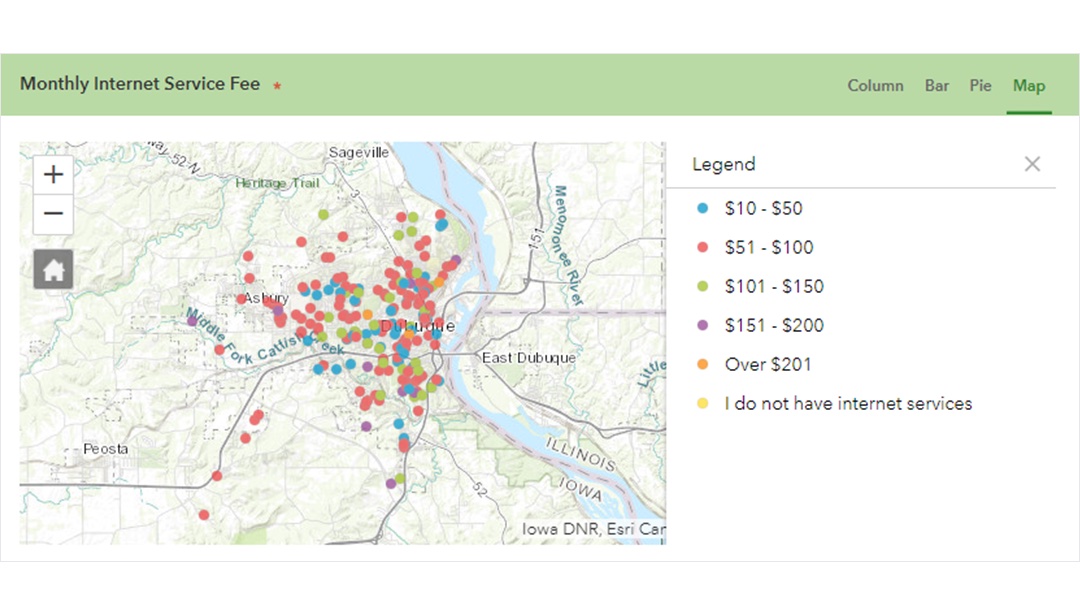
Task: Open the Iowa DNR Esri attribution link
Action: (x=592, y=527)
